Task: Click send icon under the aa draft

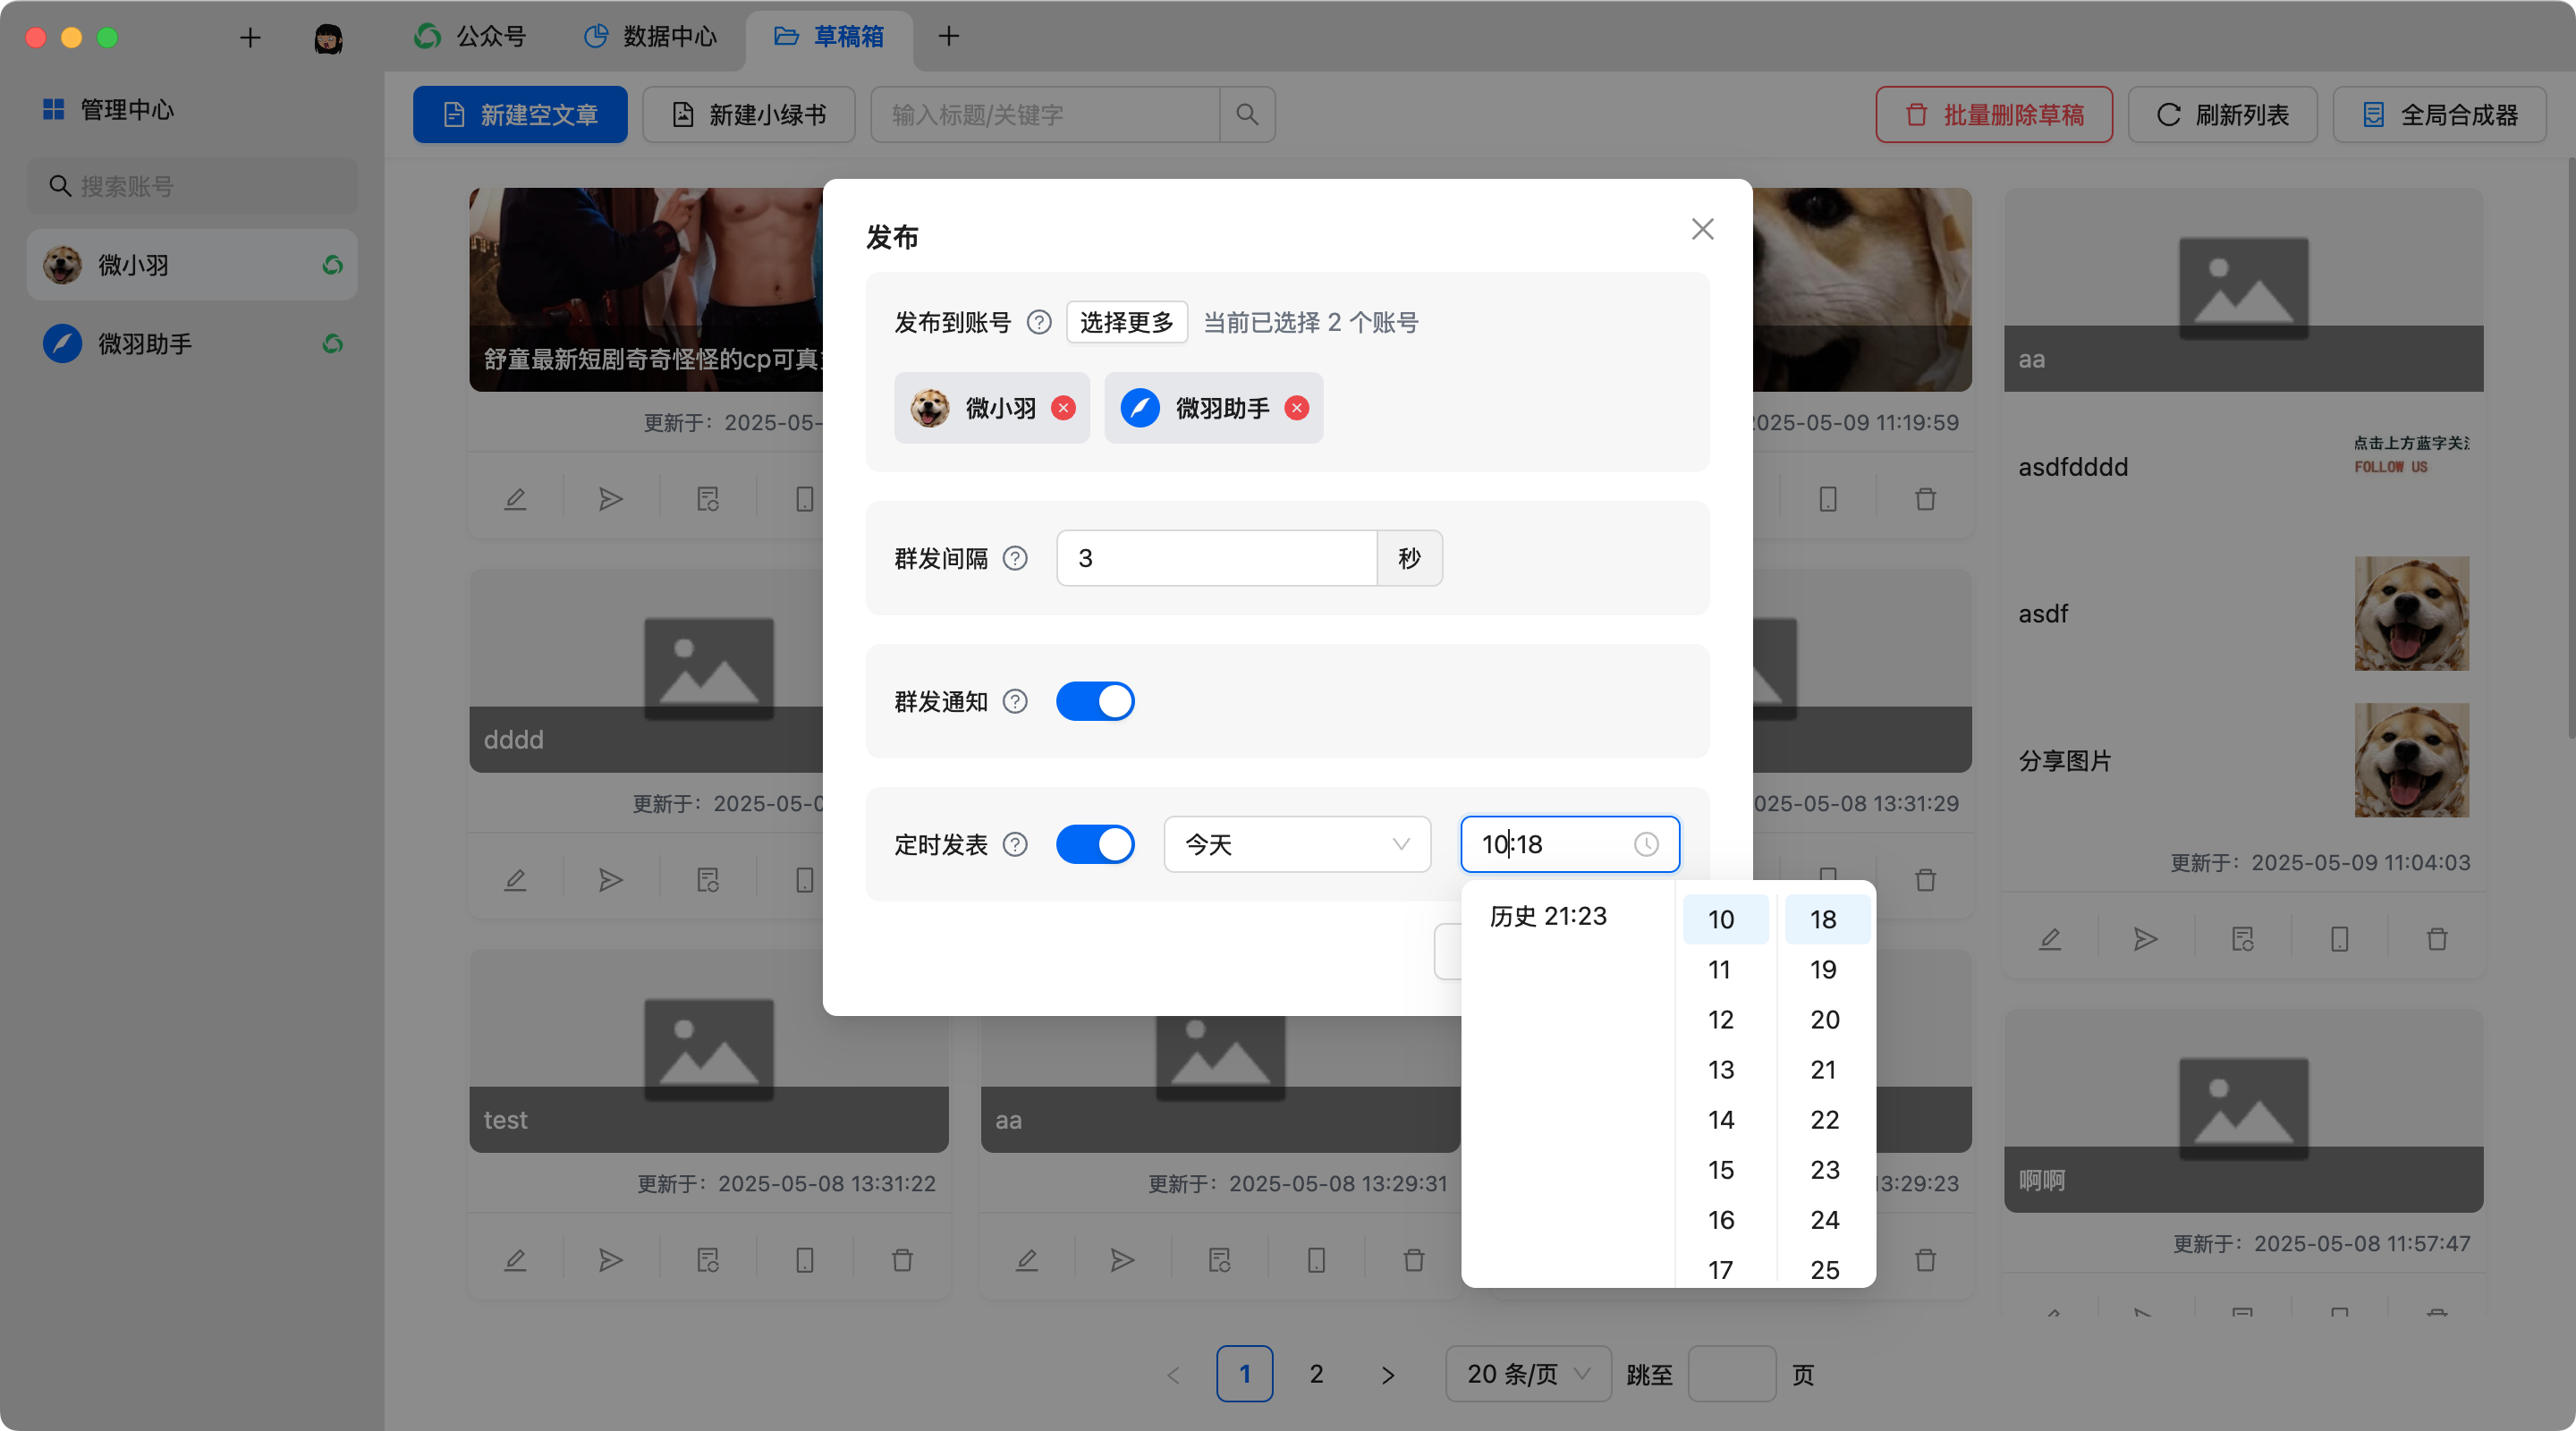Action: pos(1122,1260)
